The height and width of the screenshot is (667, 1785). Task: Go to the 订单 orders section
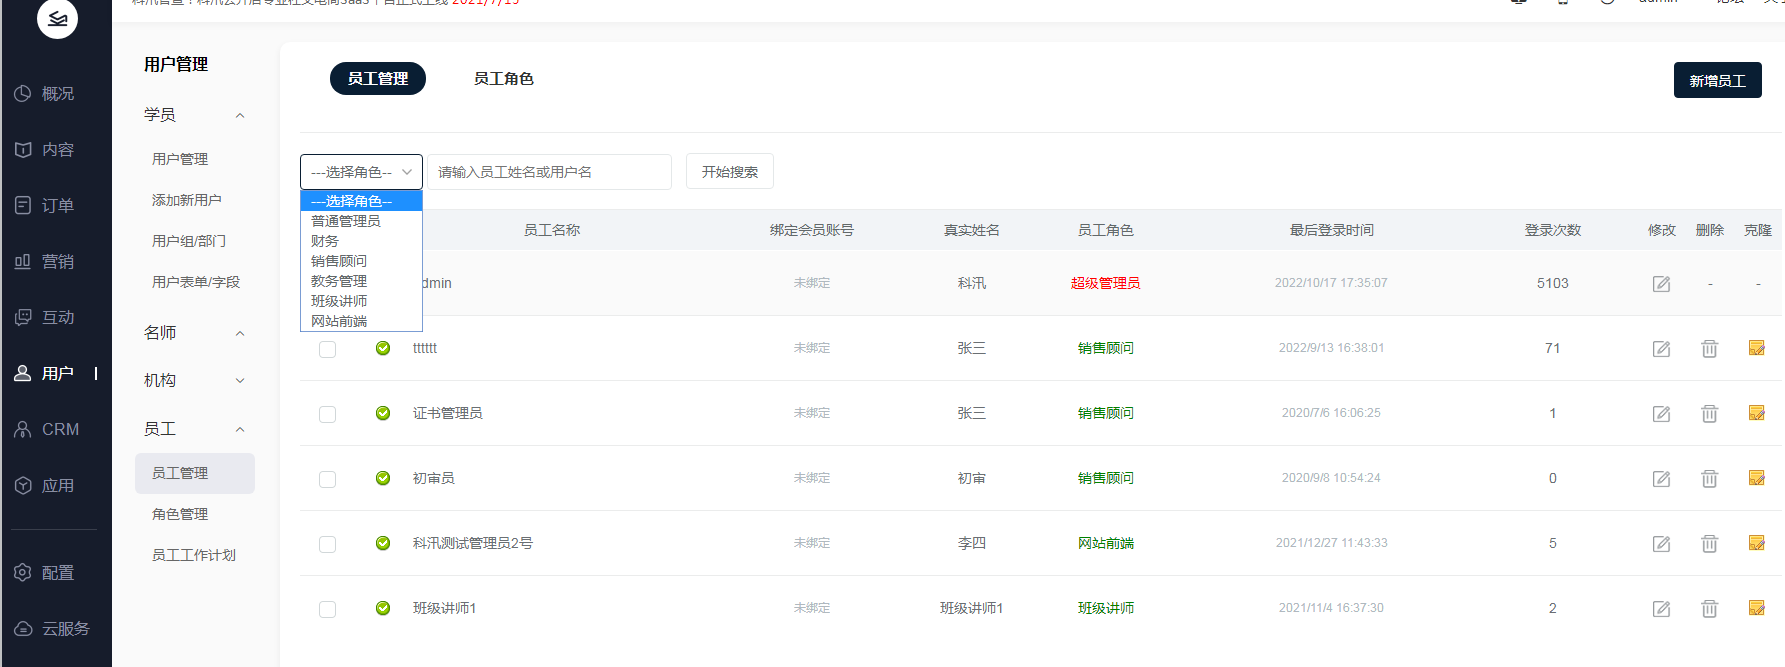tap(44, 205)
